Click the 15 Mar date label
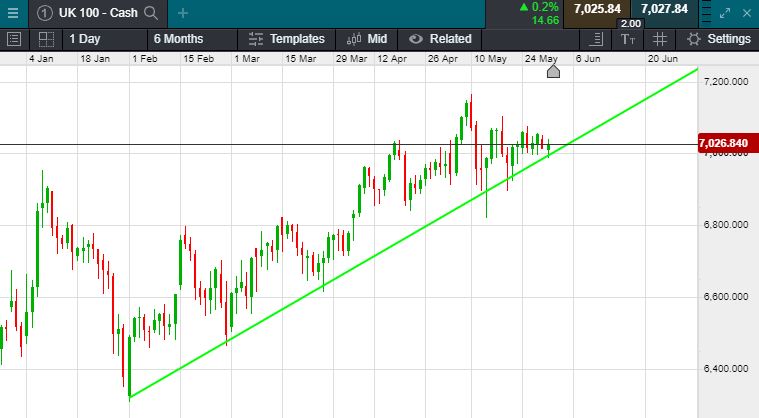This screenshot has width=759, height=418. click(301, 59)
